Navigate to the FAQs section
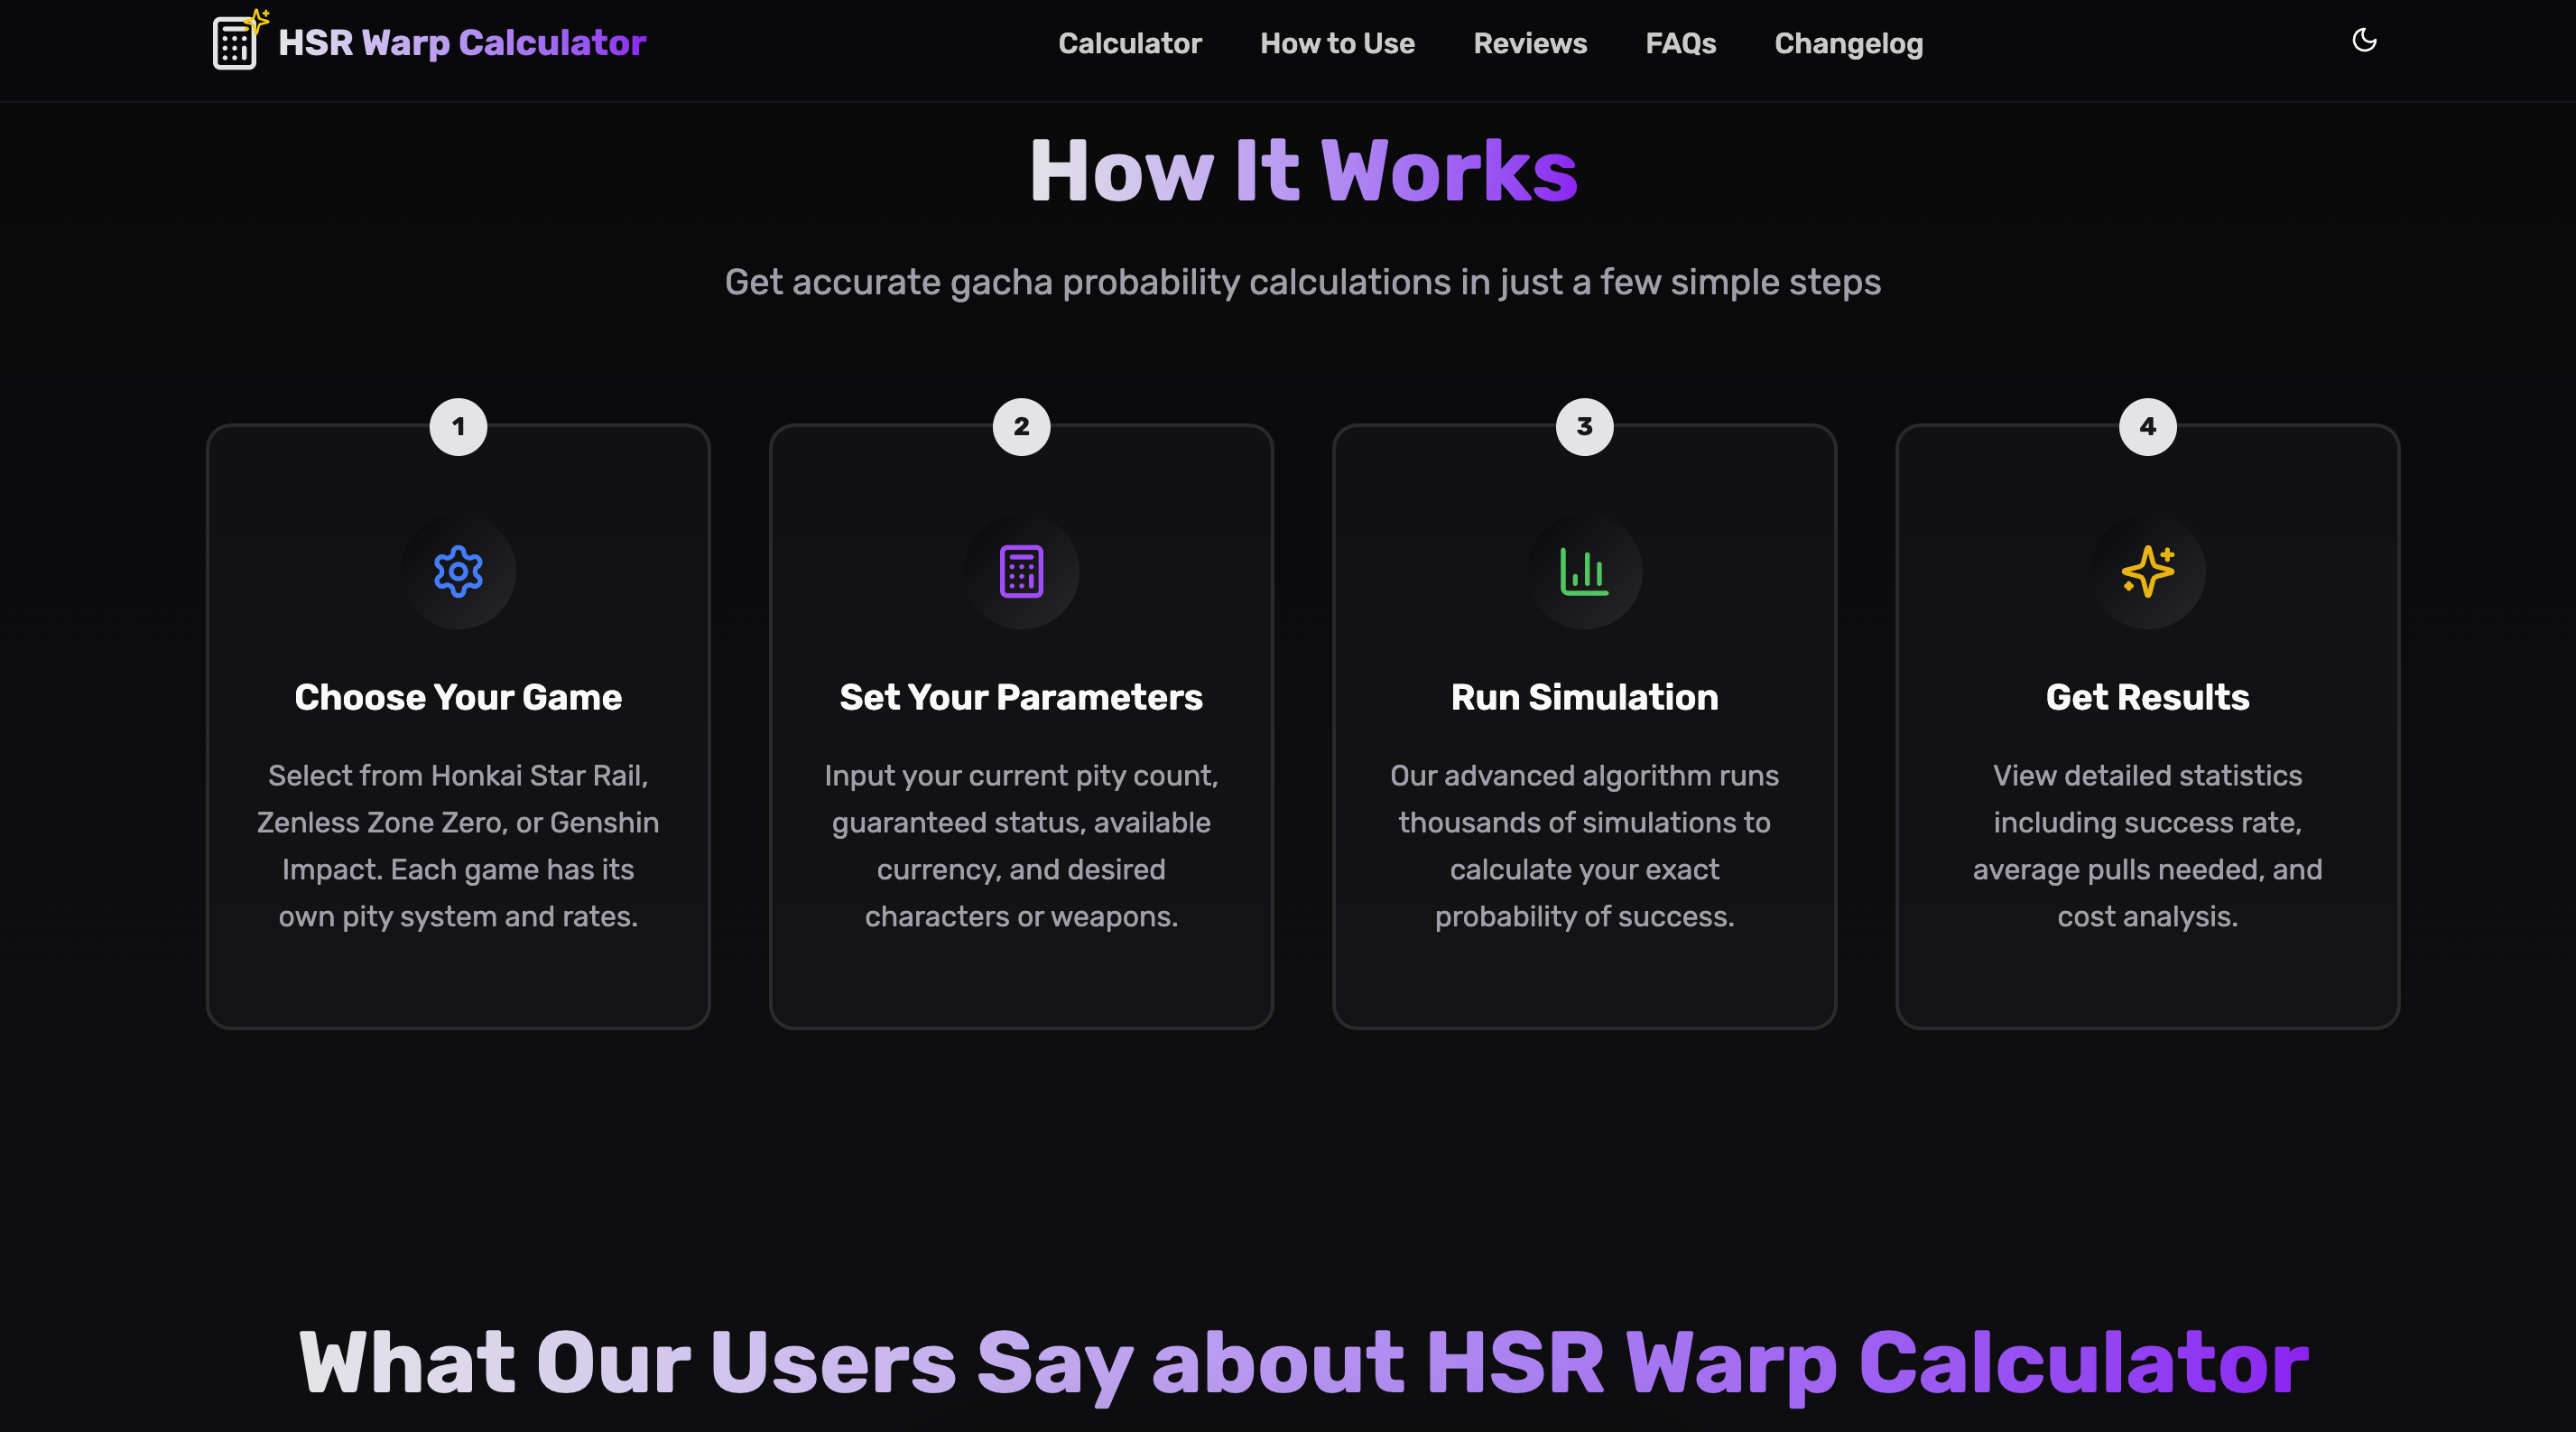The height and width of the screenshot is (1432, 2576). (x=1681, y=43)
